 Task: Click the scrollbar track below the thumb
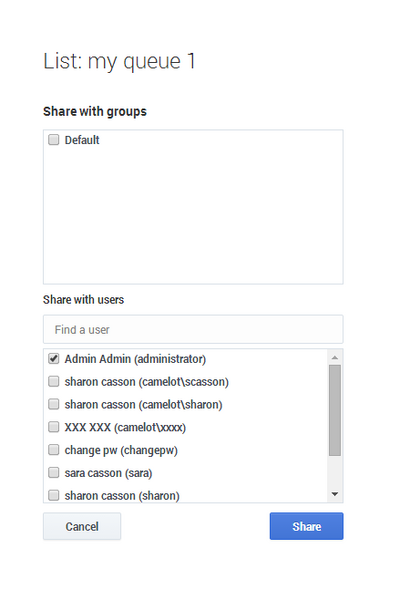[335, 472]
